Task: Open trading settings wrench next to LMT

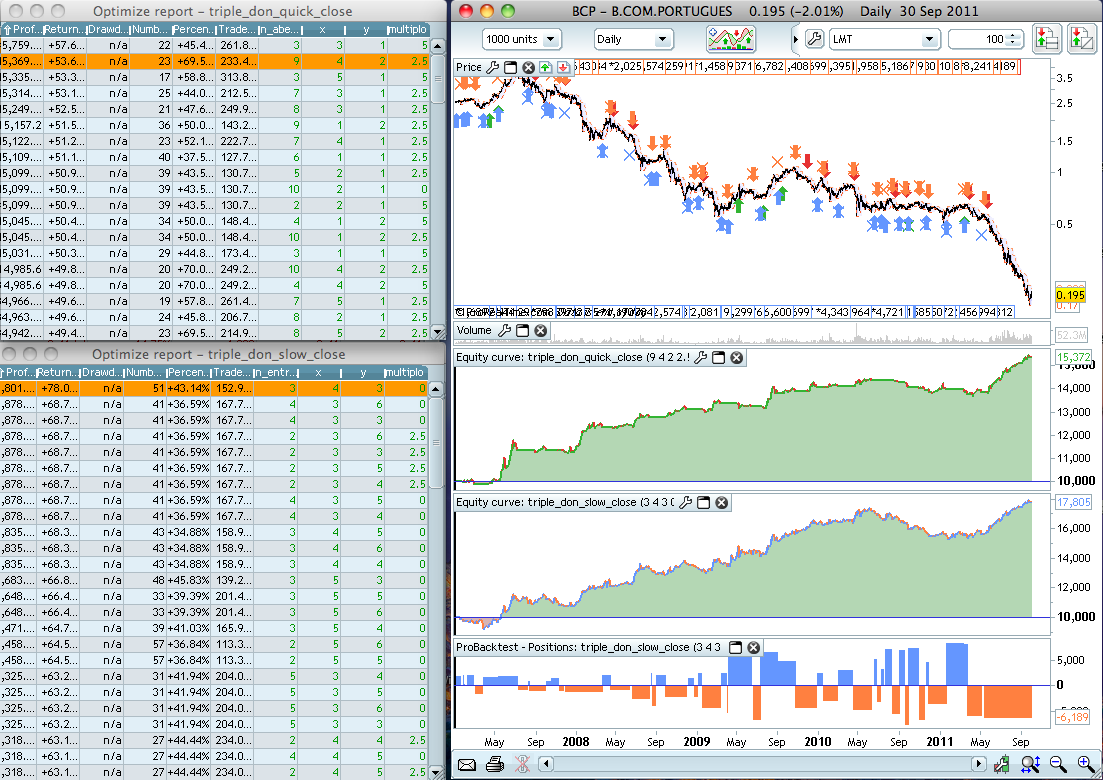Action: pos(814,39)
